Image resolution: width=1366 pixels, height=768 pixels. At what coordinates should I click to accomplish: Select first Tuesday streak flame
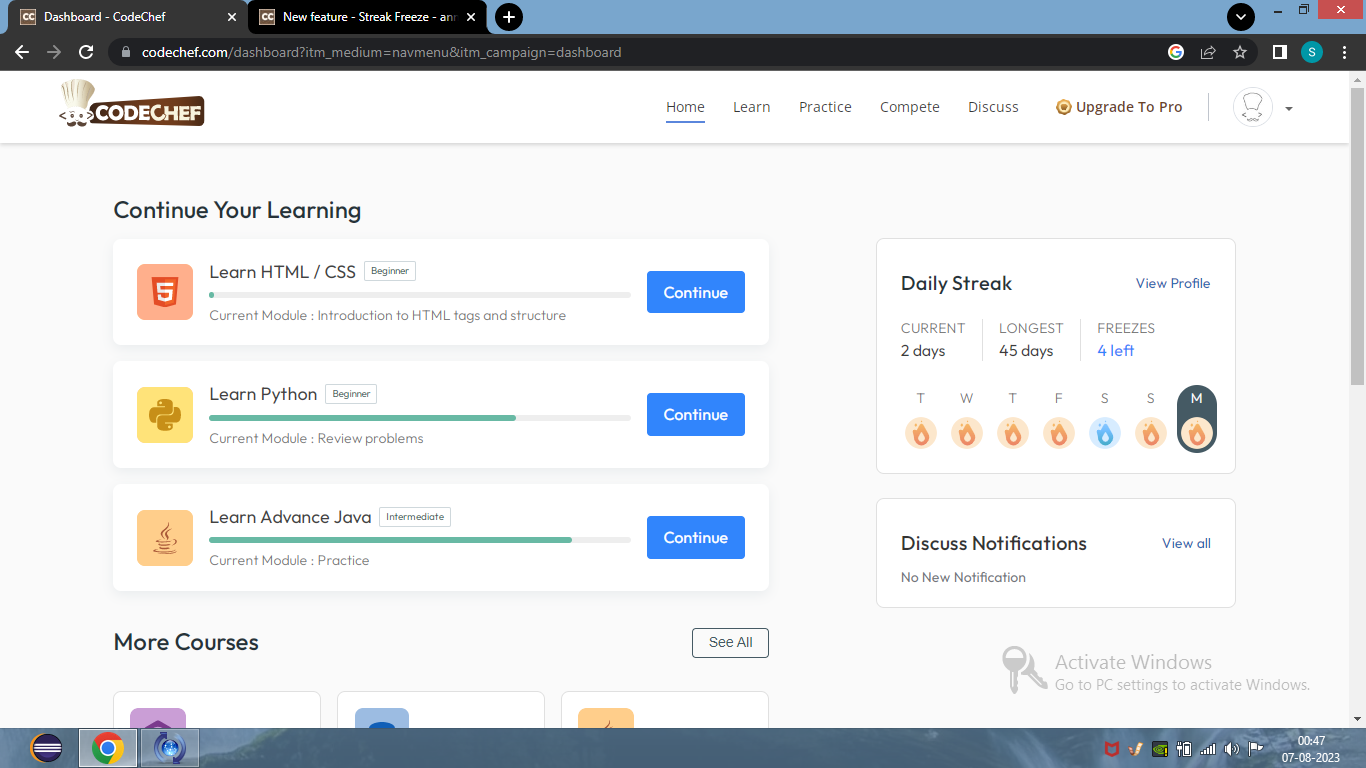(x=921, y=433)
